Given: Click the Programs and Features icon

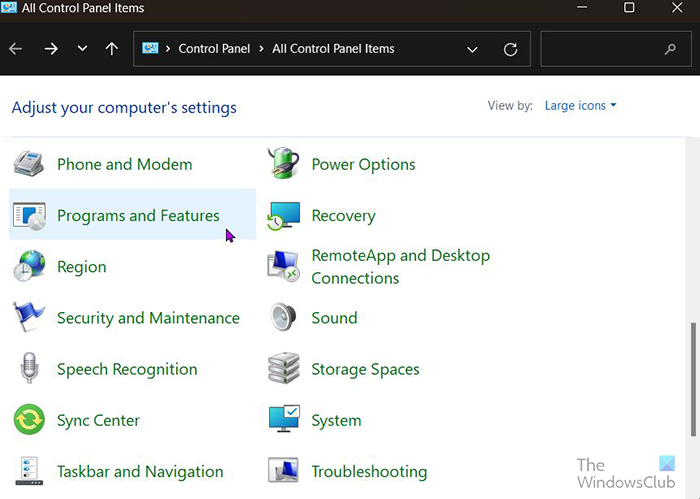Looking at the screenshot, I should (x=29, y=215).
